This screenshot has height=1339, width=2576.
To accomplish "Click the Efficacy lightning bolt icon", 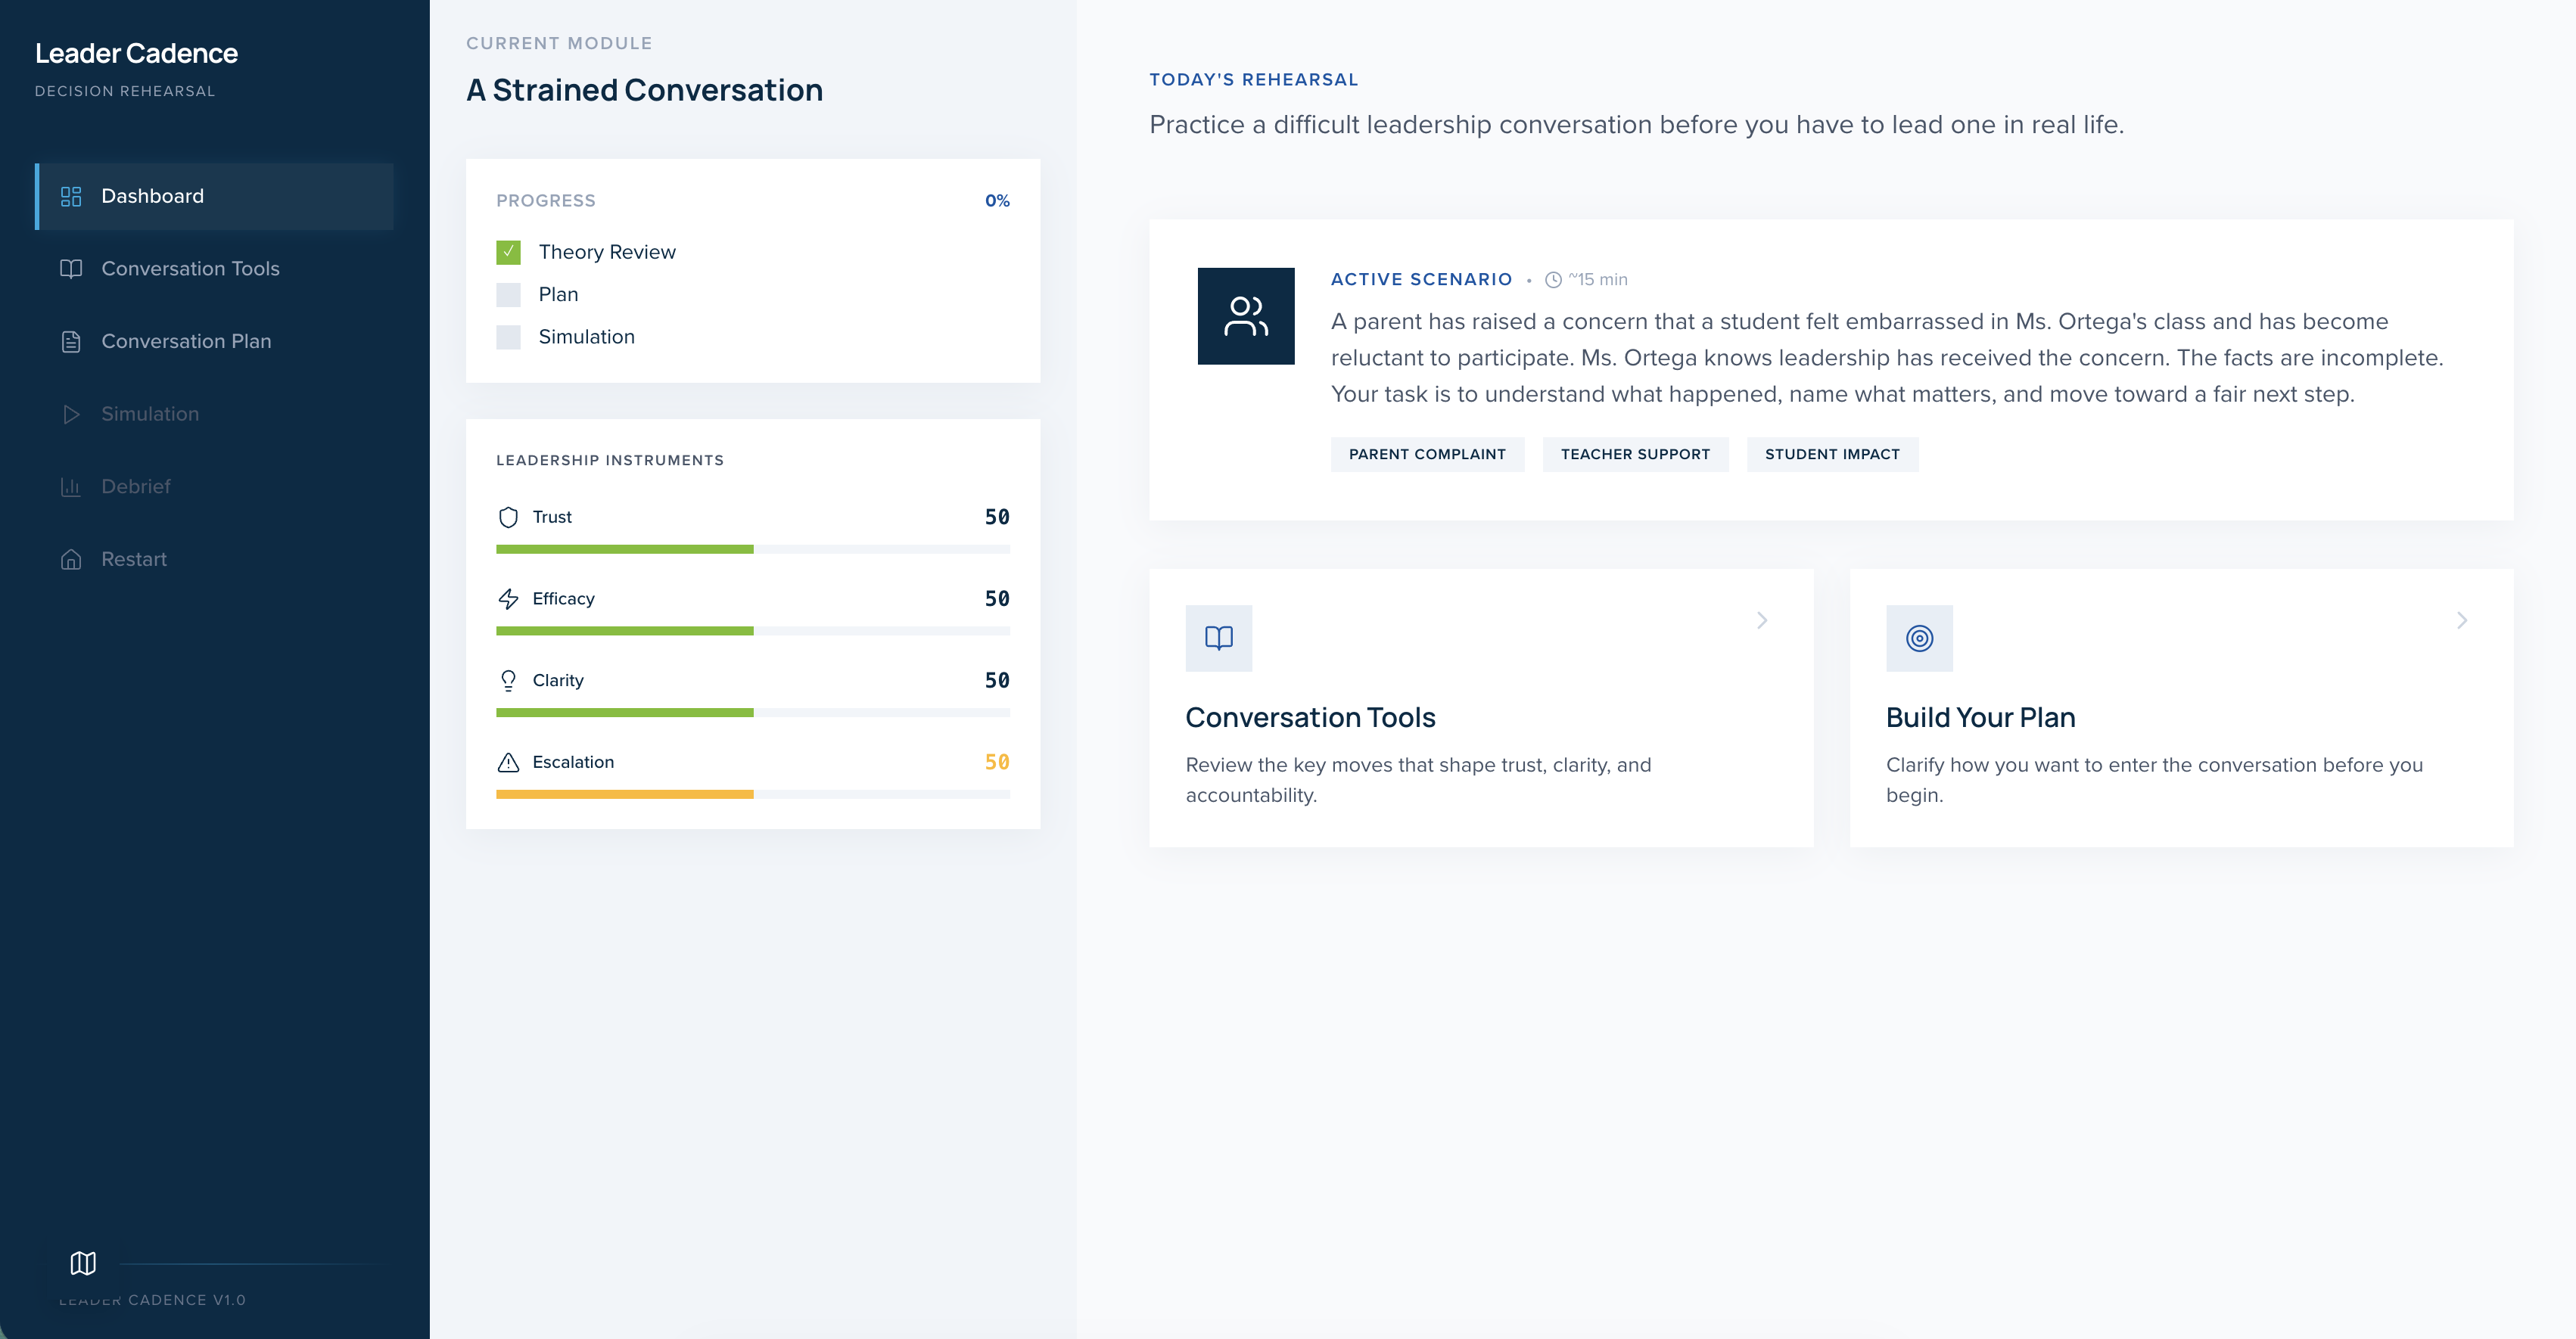I will coord(508,598).
